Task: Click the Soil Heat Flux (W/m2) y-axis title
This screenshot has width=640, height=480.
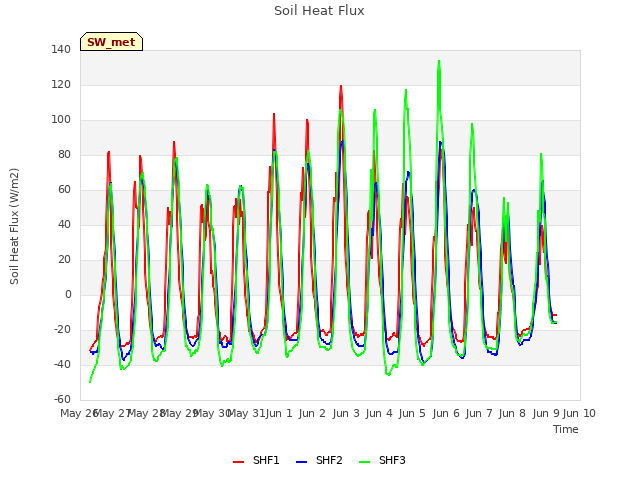Action: (14, 226)
